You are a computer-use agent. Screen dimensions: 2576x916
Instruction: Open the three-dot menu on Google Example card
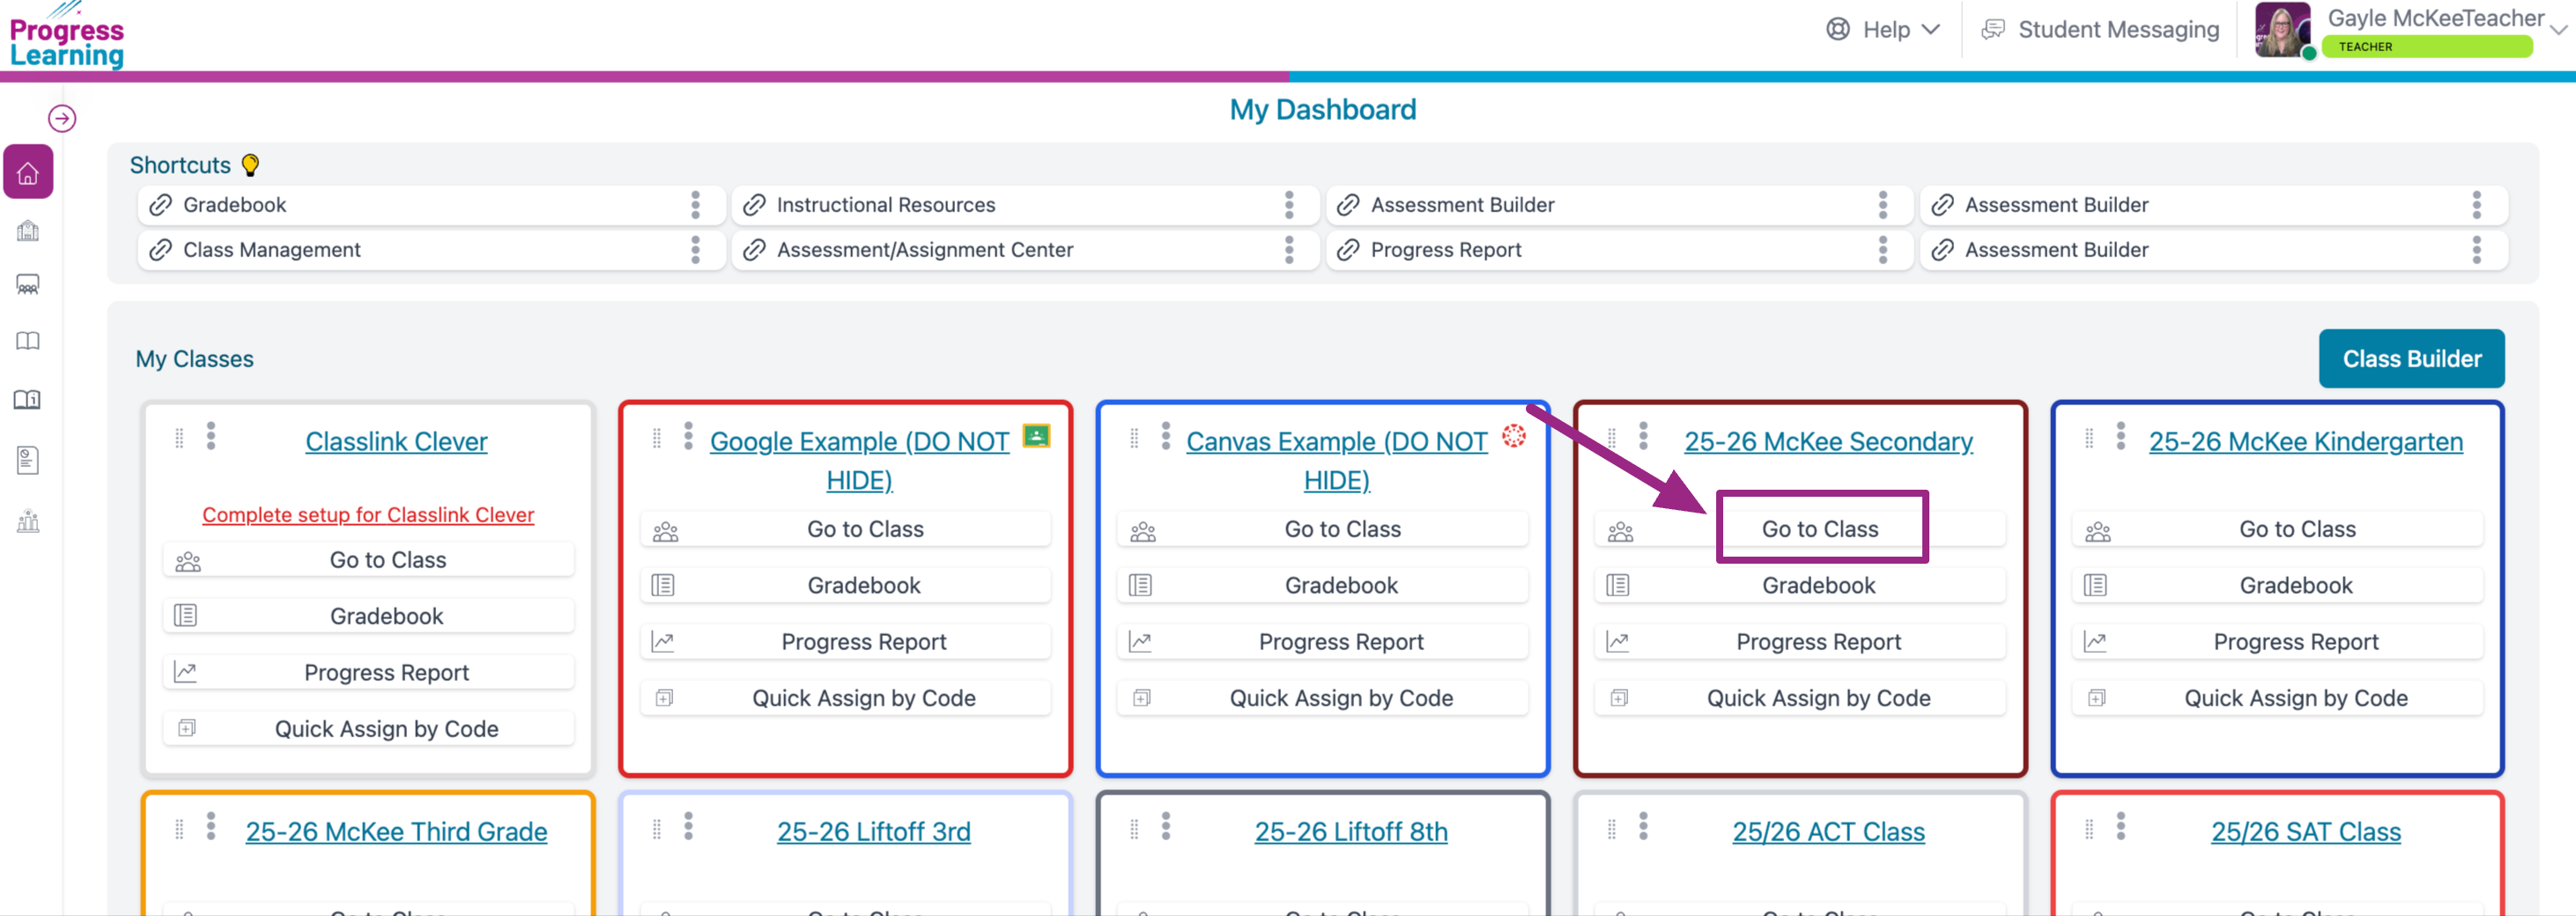point(688,436)
